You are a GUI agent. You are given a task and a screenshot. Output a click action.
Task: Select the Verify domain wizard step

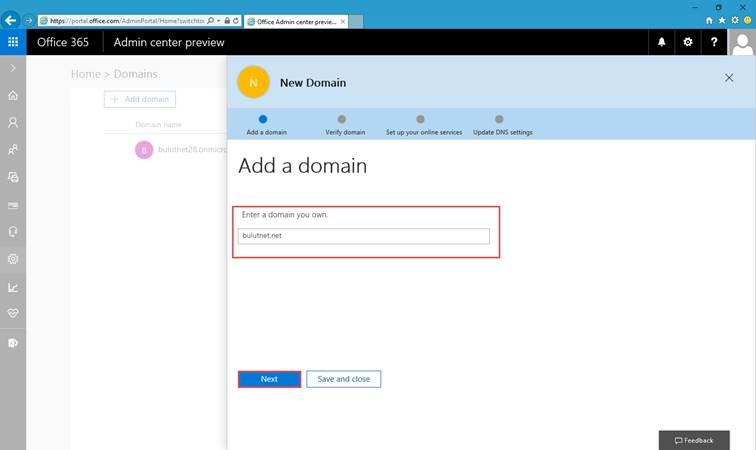point(345,124)
